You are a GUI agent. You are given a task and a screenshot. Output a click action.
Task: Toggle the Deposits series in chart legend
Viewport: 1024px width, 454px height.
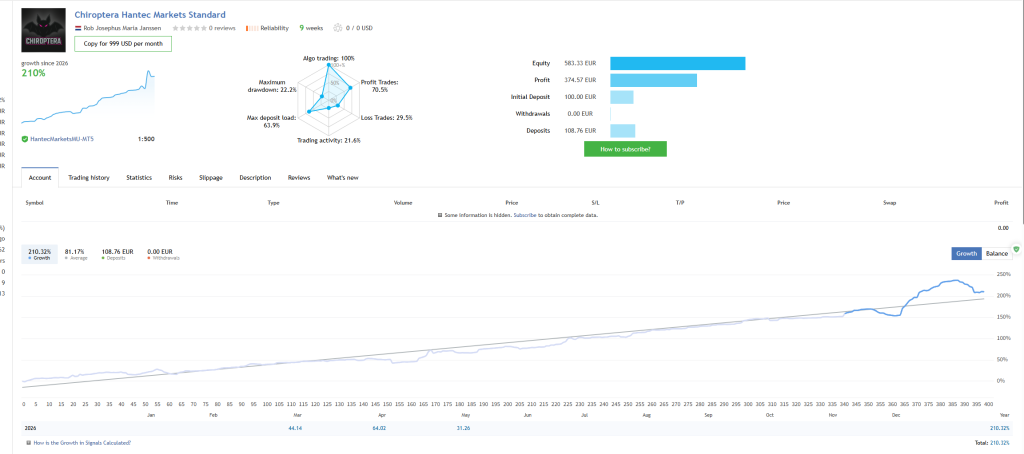click(118, 254)
